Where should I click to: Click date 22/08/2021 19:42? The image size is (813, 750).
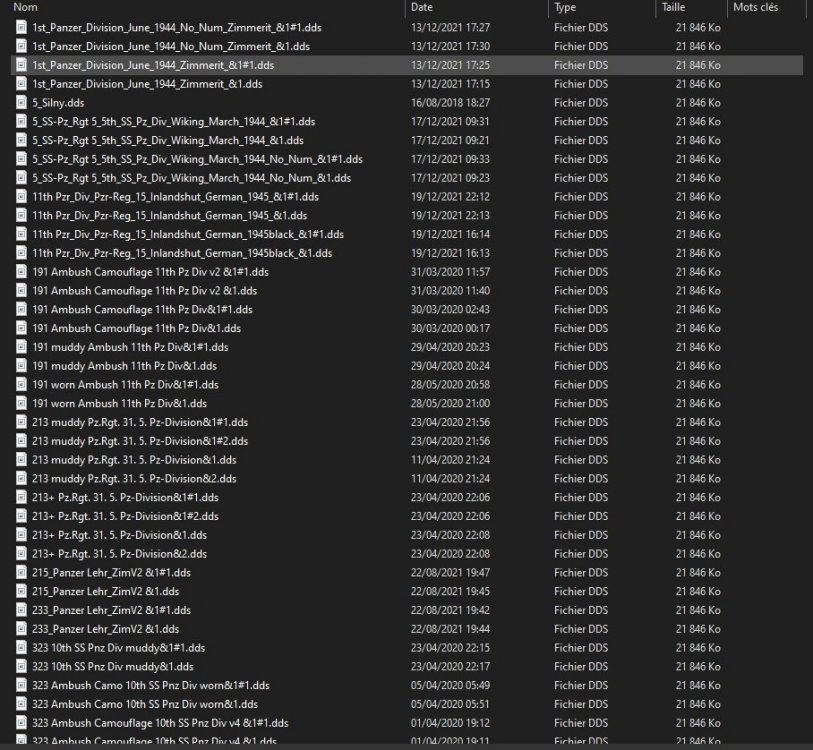pyautogui.click(x=450, y=610)
